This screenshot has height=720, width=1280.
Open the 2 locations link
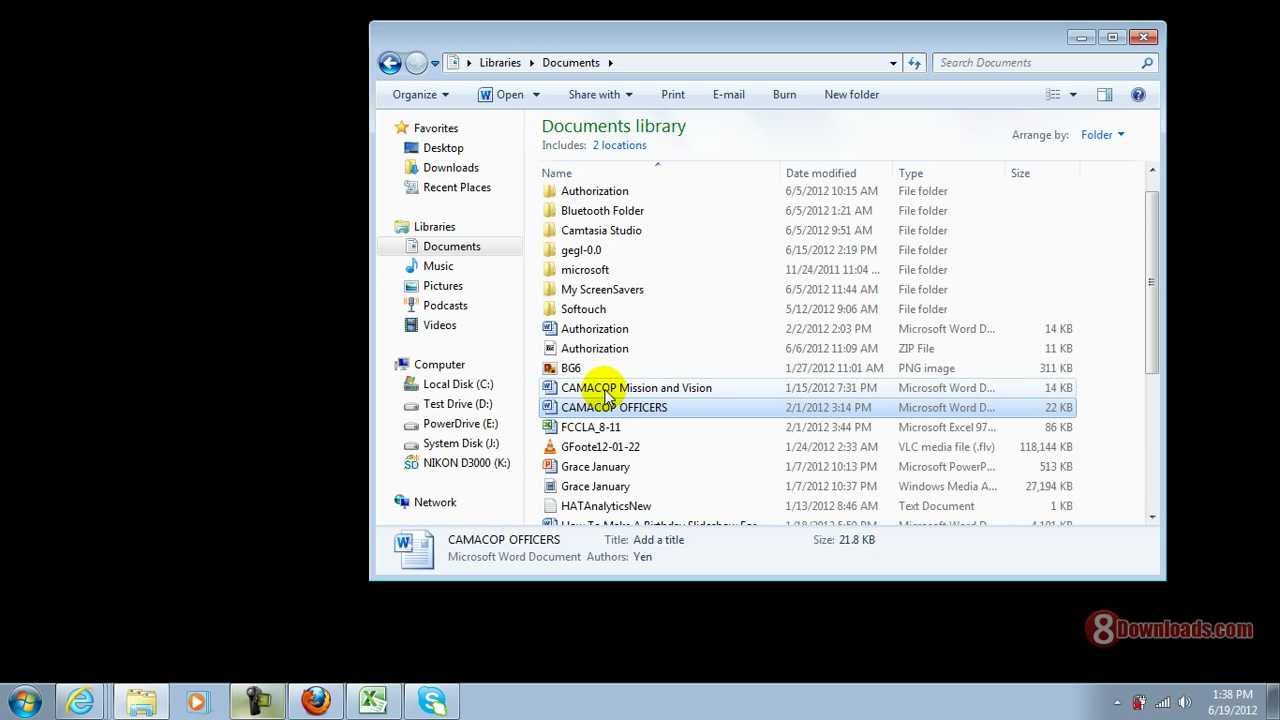619,146
